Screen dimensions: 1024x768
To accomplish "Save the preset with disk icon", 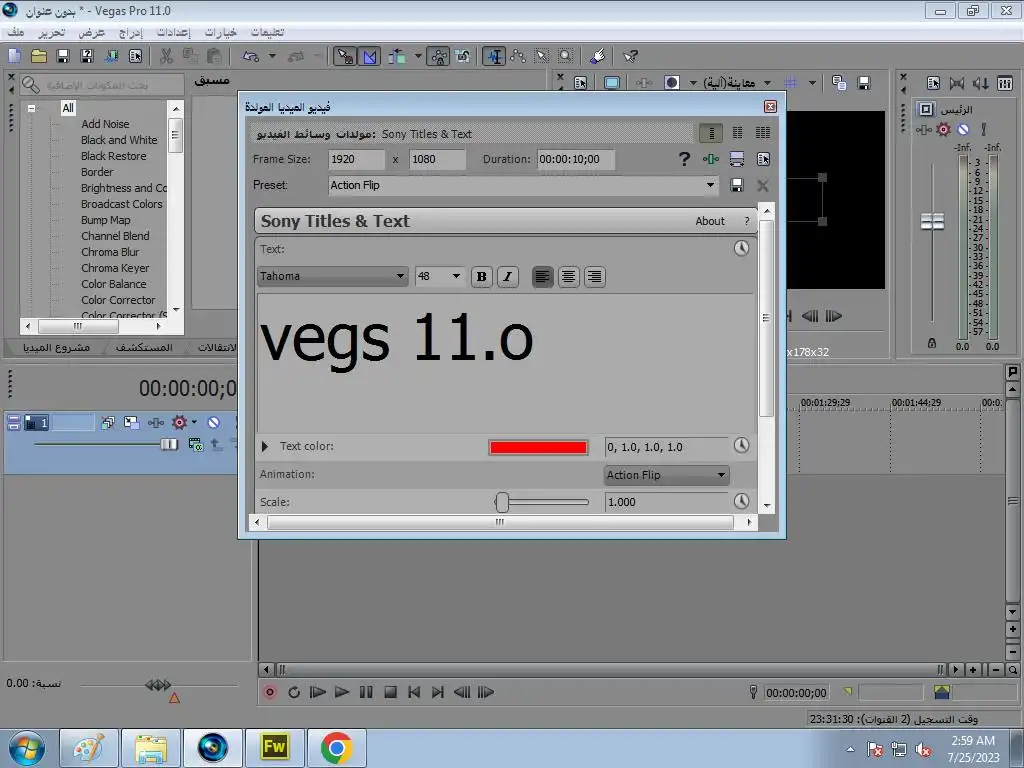I will 737,185.
